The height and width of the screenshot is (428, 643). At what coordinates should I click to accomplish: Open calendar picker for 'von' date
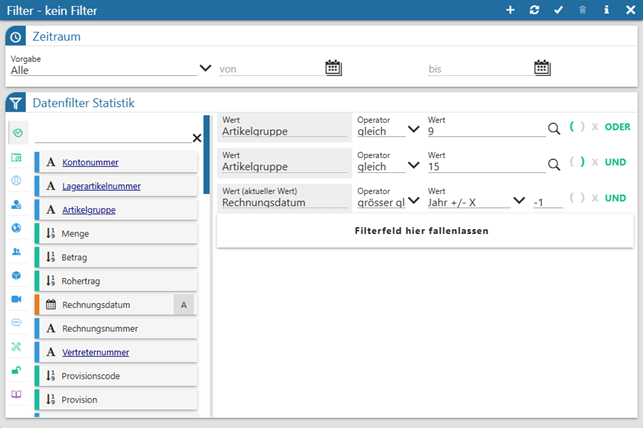[x=334, y=68]
